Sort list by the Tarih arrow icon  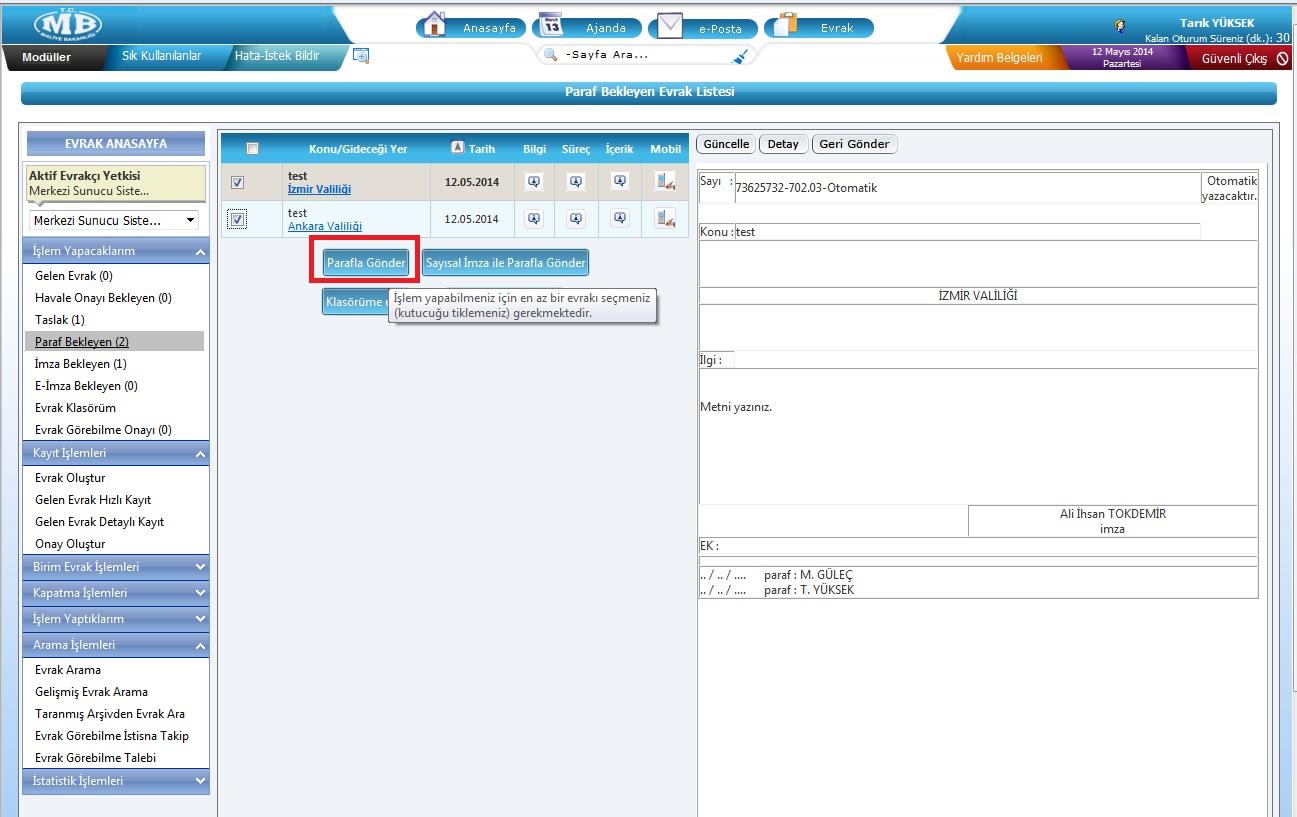pos(457,148)
